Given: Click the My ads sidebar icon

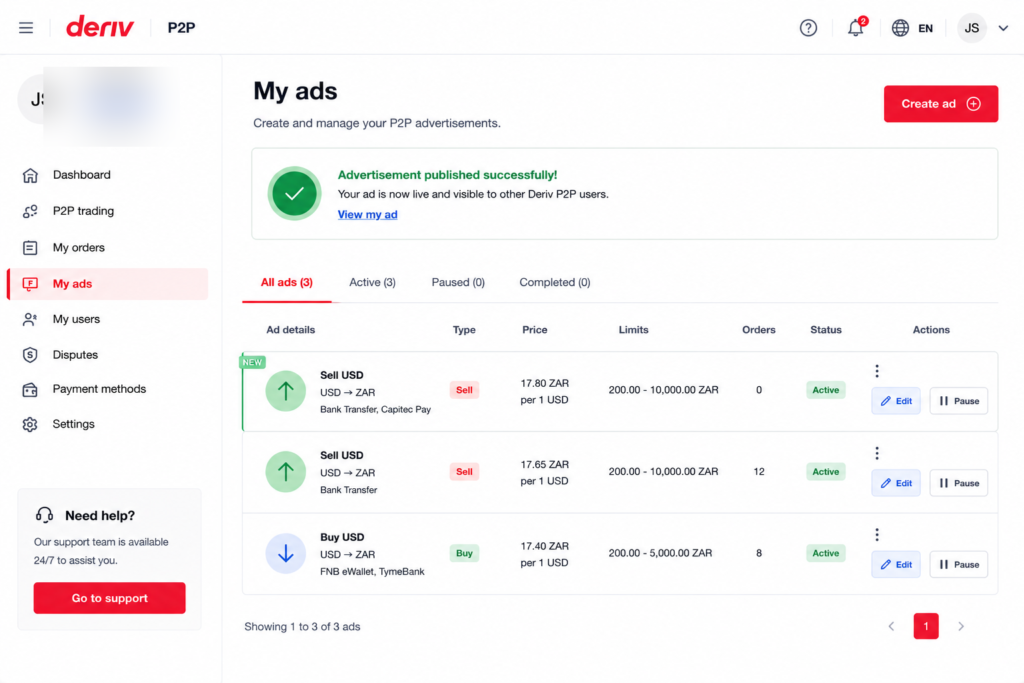Looking at the screenshot, I should click(30, 283).
